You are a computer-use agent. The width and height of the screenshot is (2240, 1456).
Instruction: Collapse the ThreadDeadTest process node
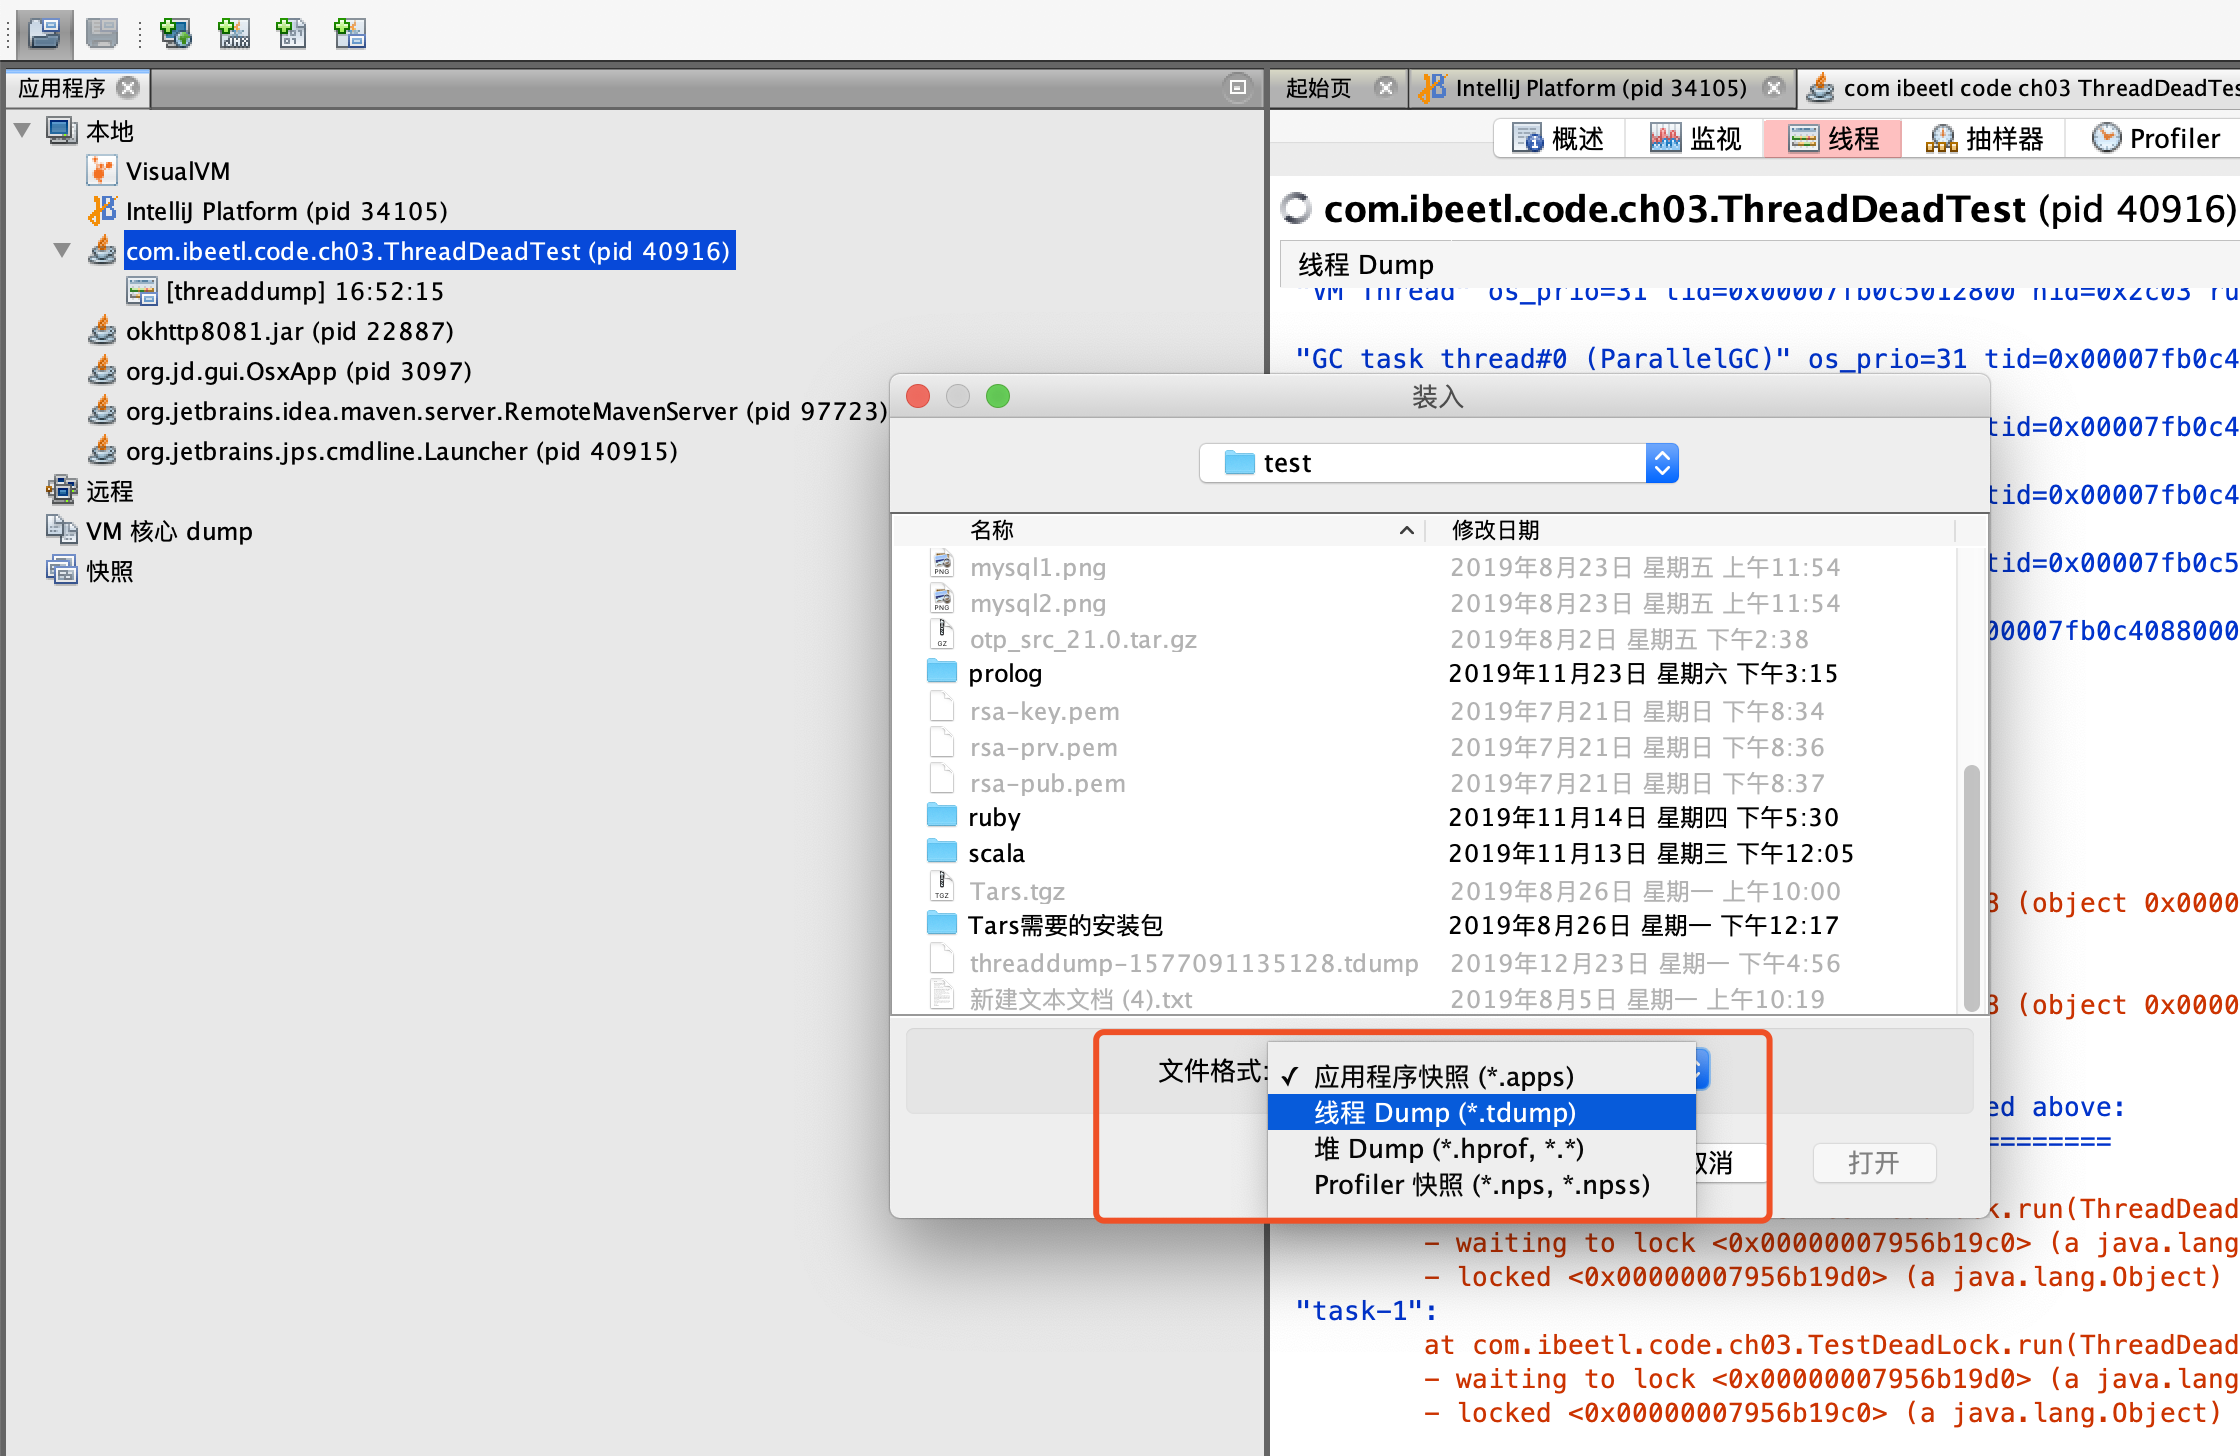62,251
